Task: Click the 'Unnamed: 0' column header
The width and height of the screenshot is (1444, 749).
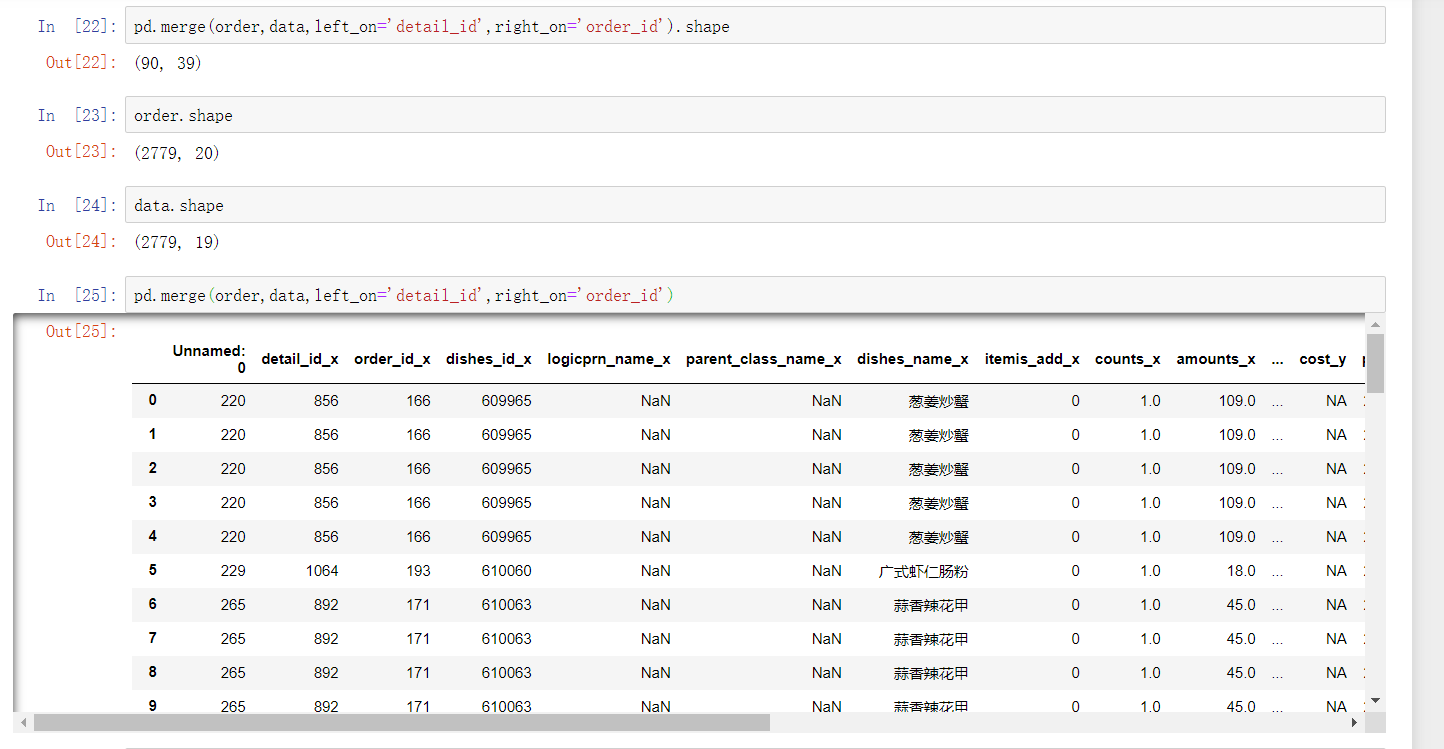Action: [209, 359]
